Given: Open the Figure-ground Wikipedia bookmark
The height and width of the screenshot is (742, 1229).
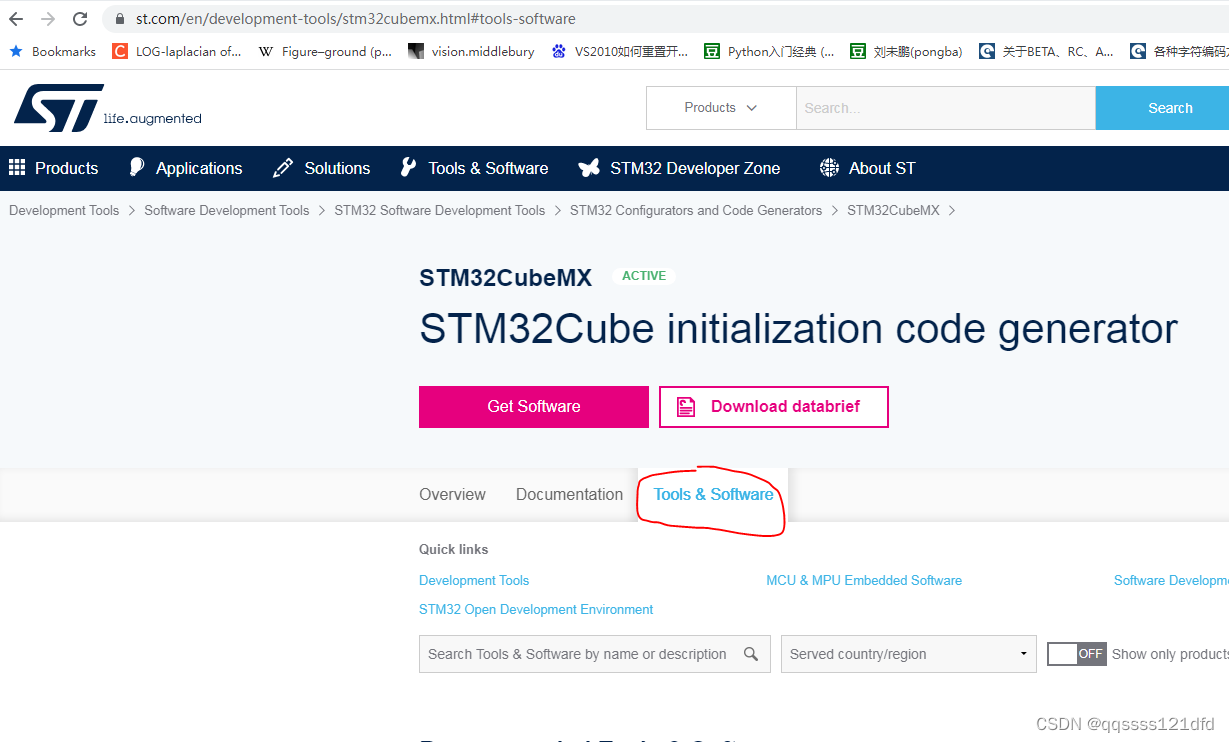Looking at the screenshot, I should 325,51.
